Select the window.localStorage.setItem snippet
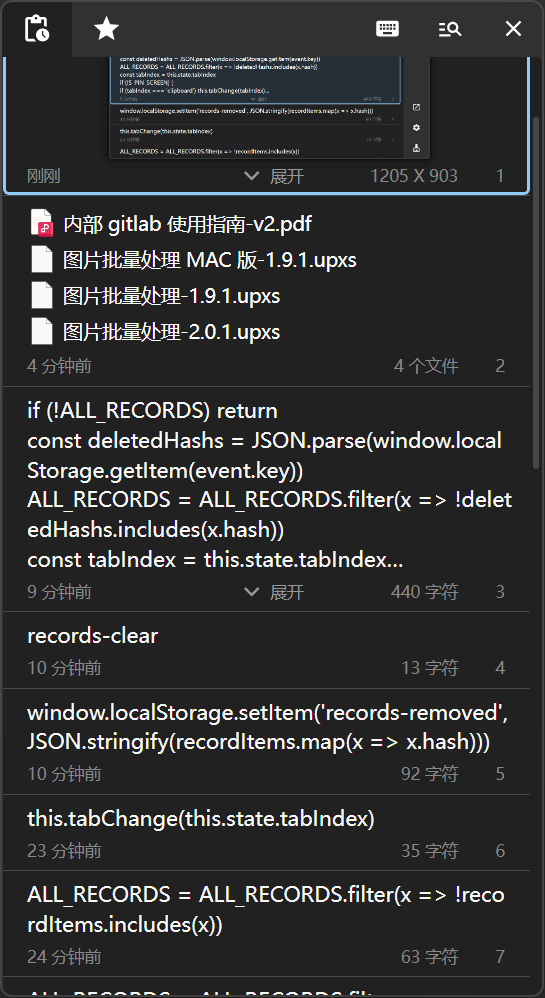This screenshot has height=998, width=545. 266,741
